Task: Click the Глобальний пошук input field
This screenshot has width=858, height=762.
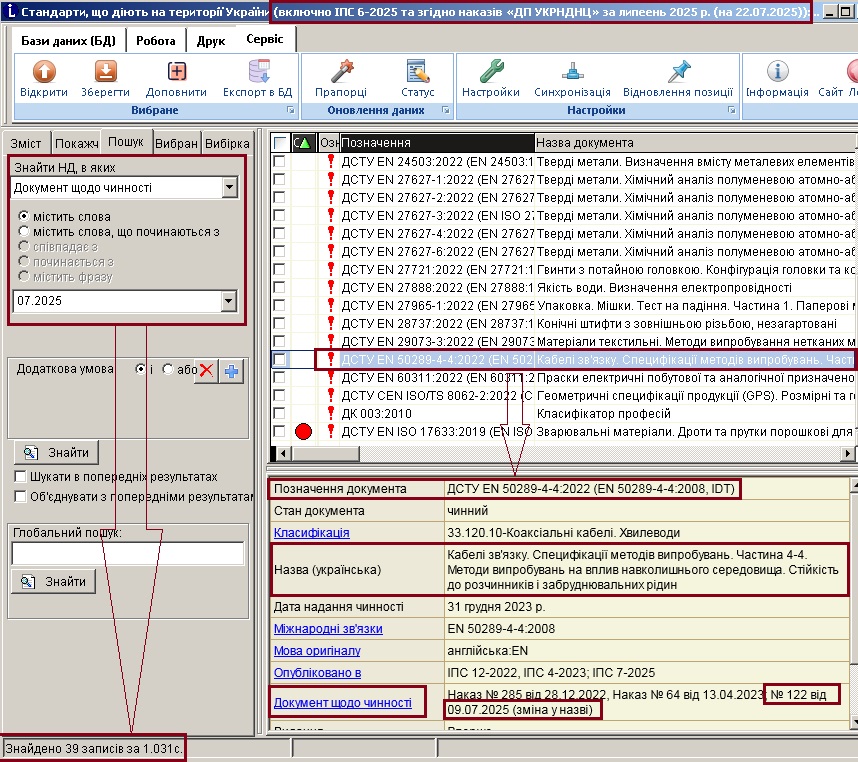Action: [127, 554]
